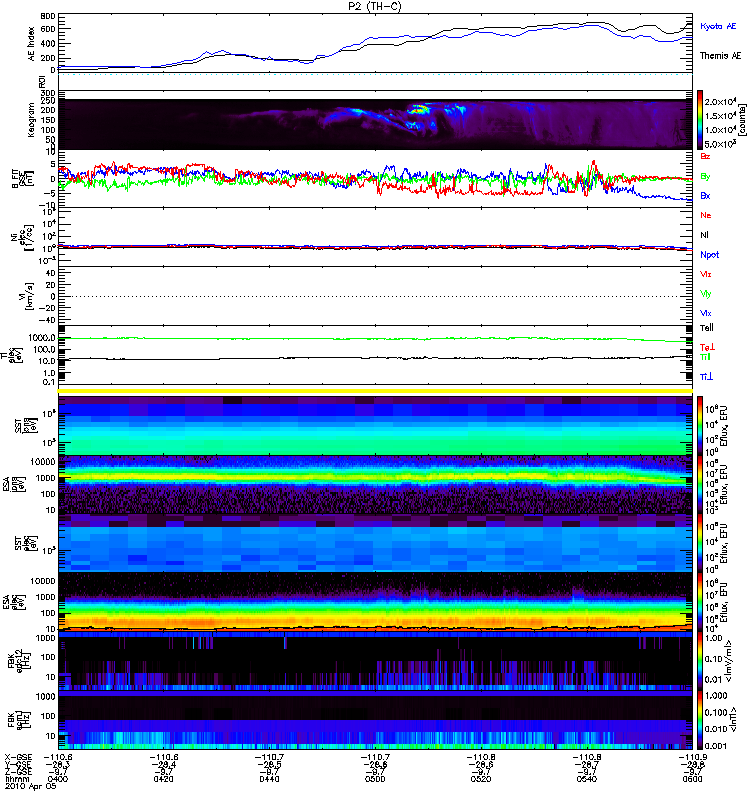This screenshot has height=800, width=750.
Task: Click the green Viy velocity legend label
Action: (706, 294)
